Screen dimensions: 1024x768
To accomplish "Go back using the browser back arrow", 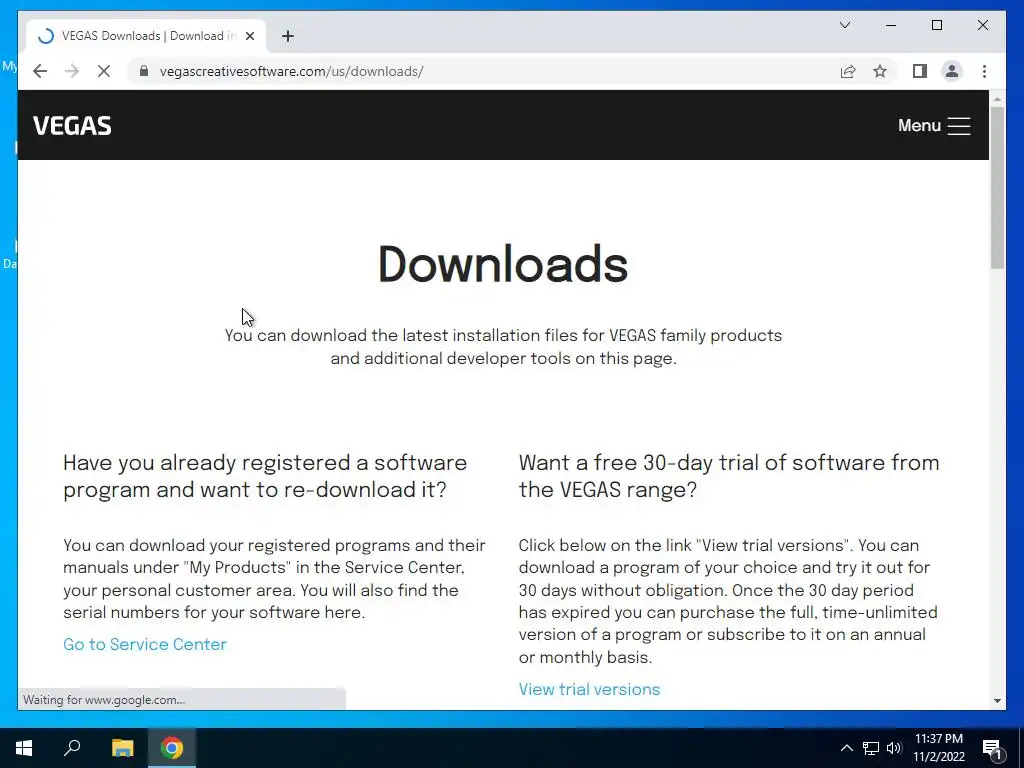I will [40, 71].
